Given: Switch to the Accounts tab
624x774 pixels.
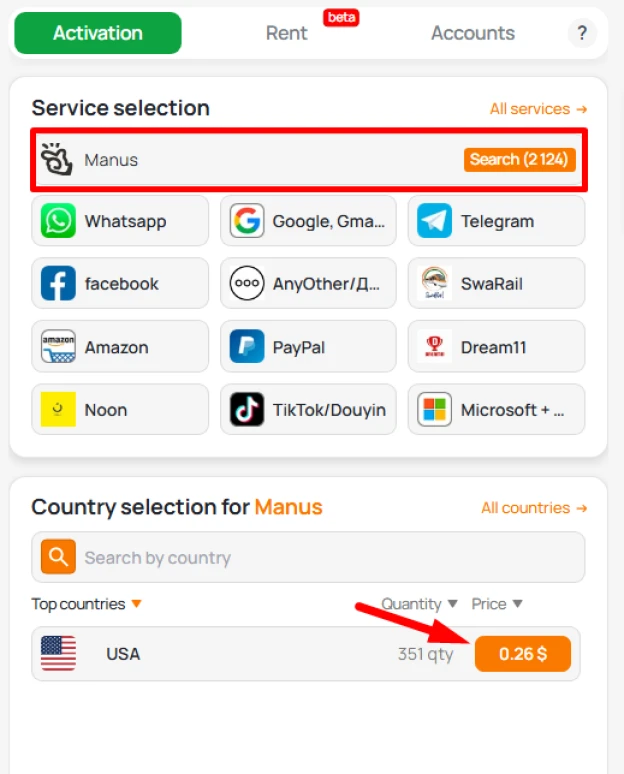Looking at the screenshot, I should point(473,33).
